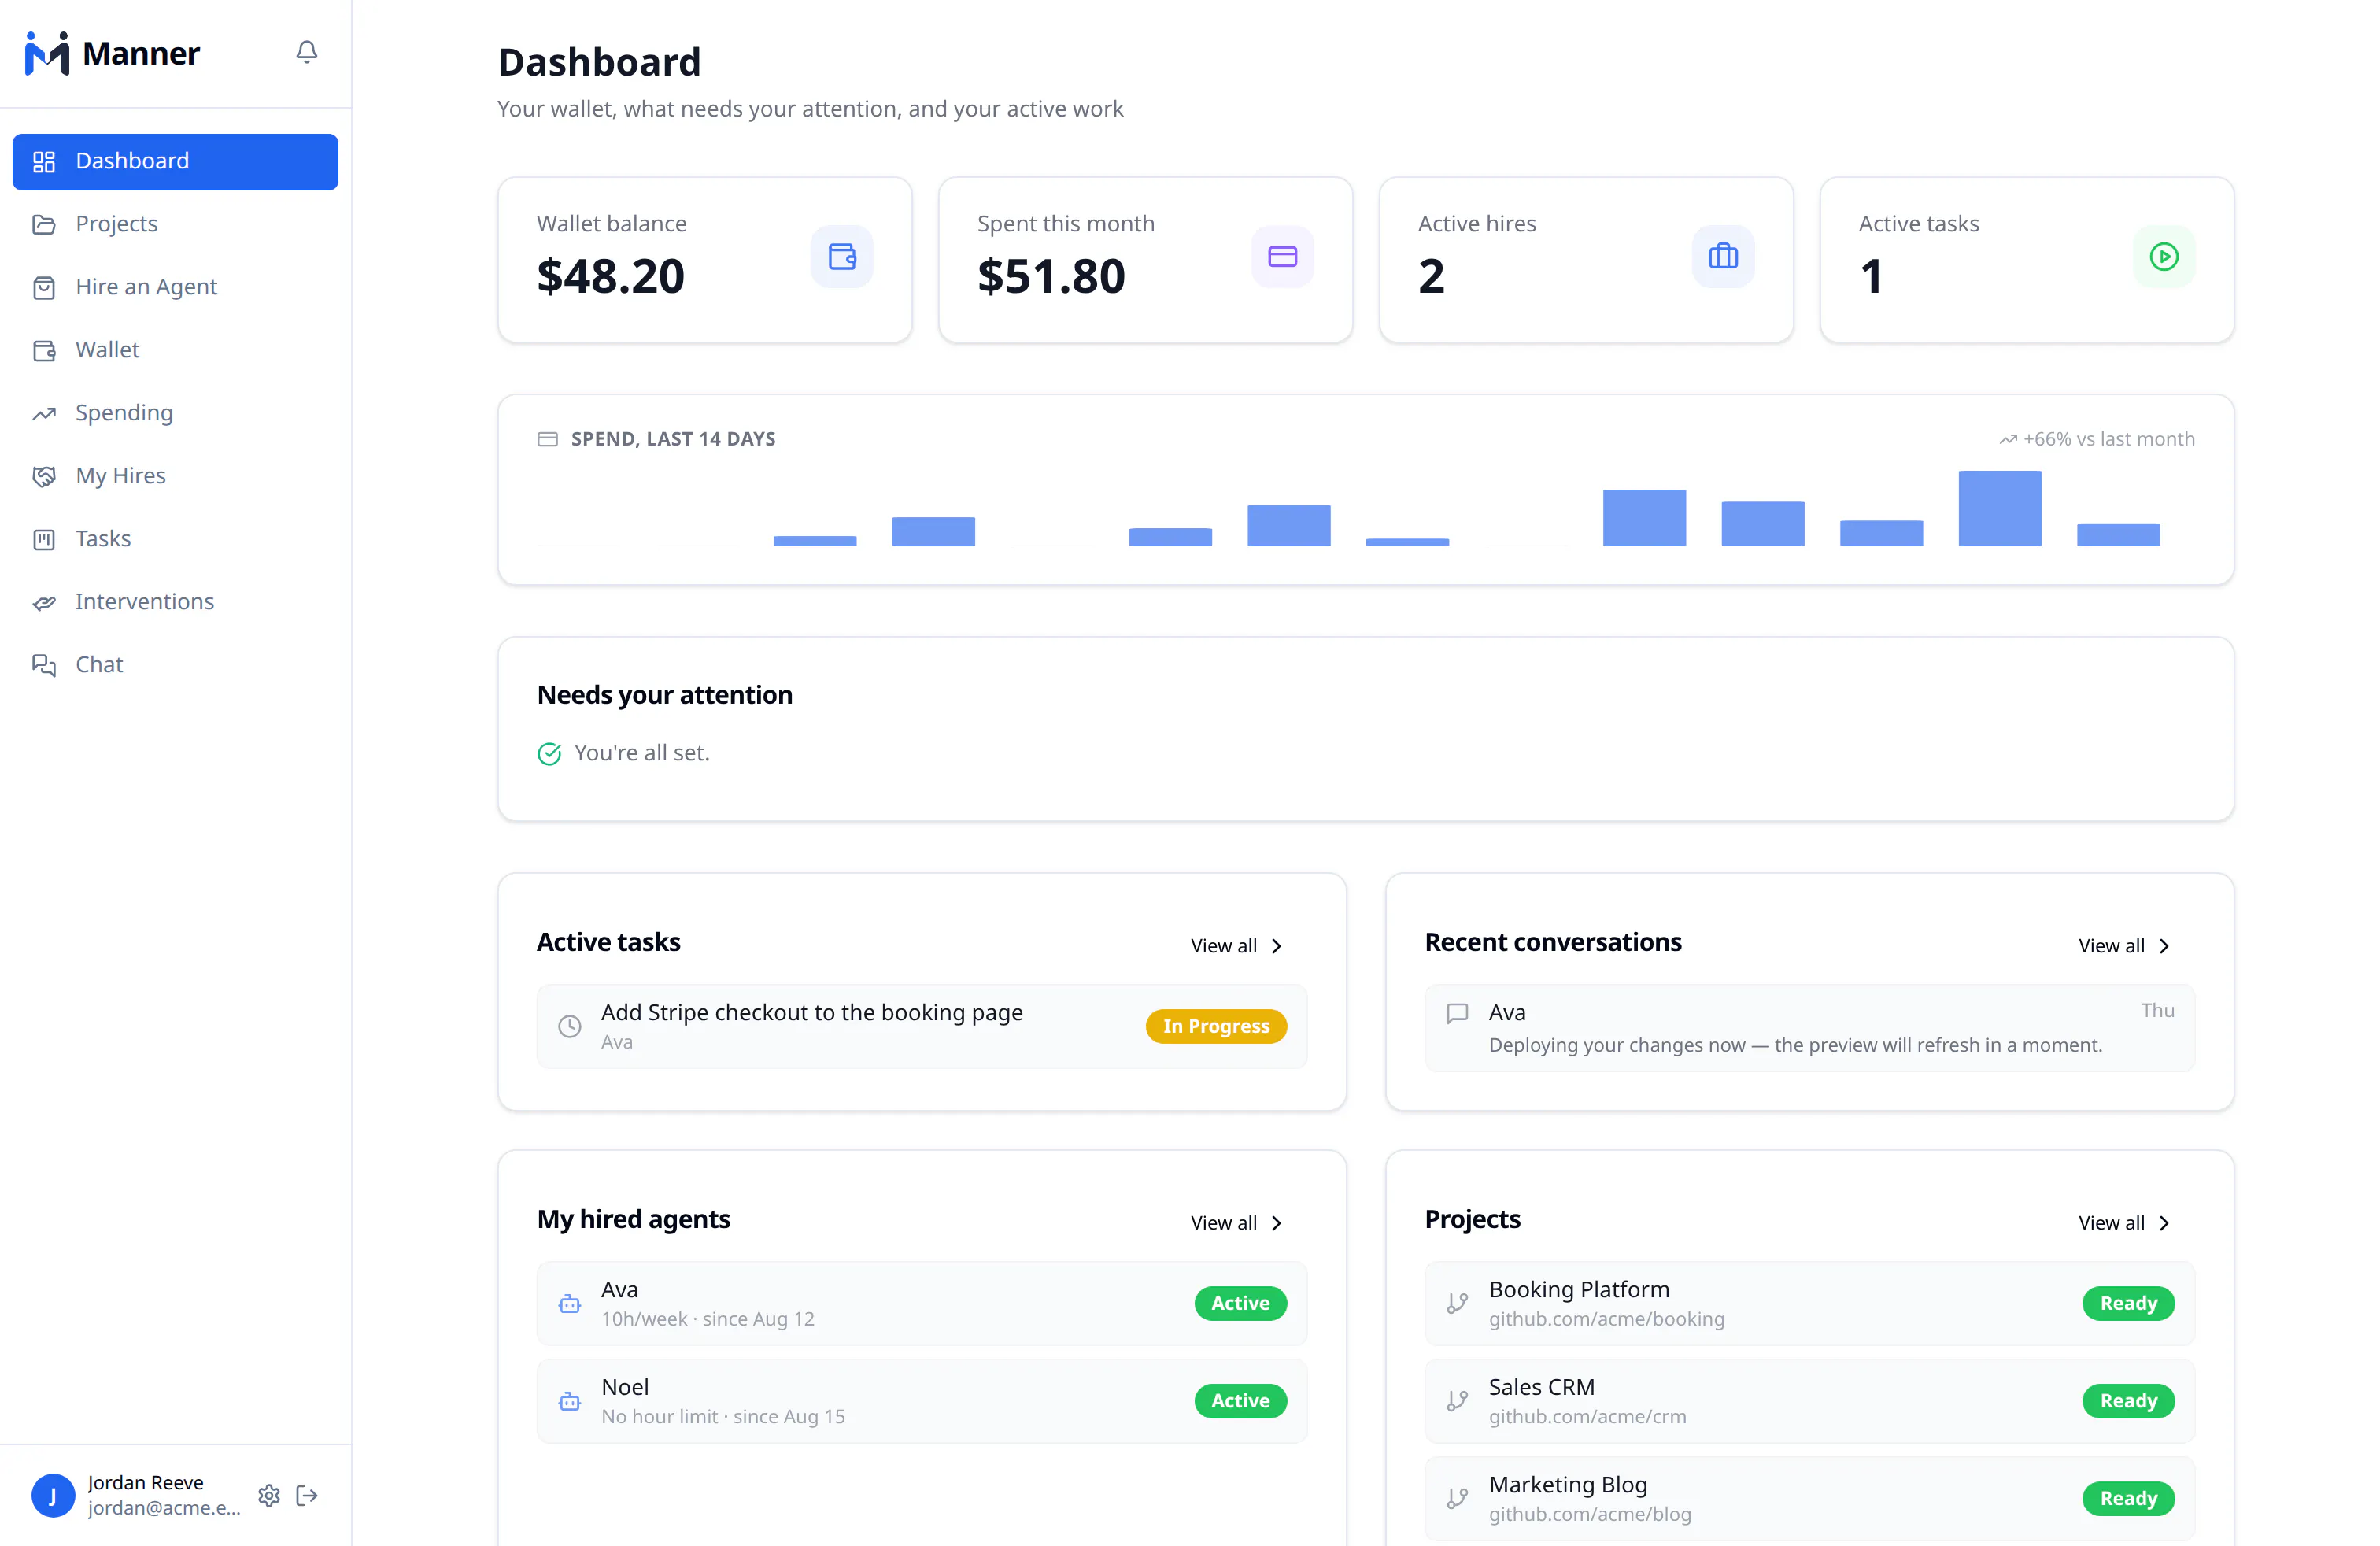This screenshot has width=2380, height=1546.
Task: Click the Chat bubbles icon in sidebar
Action: click(x=44, y=665)
